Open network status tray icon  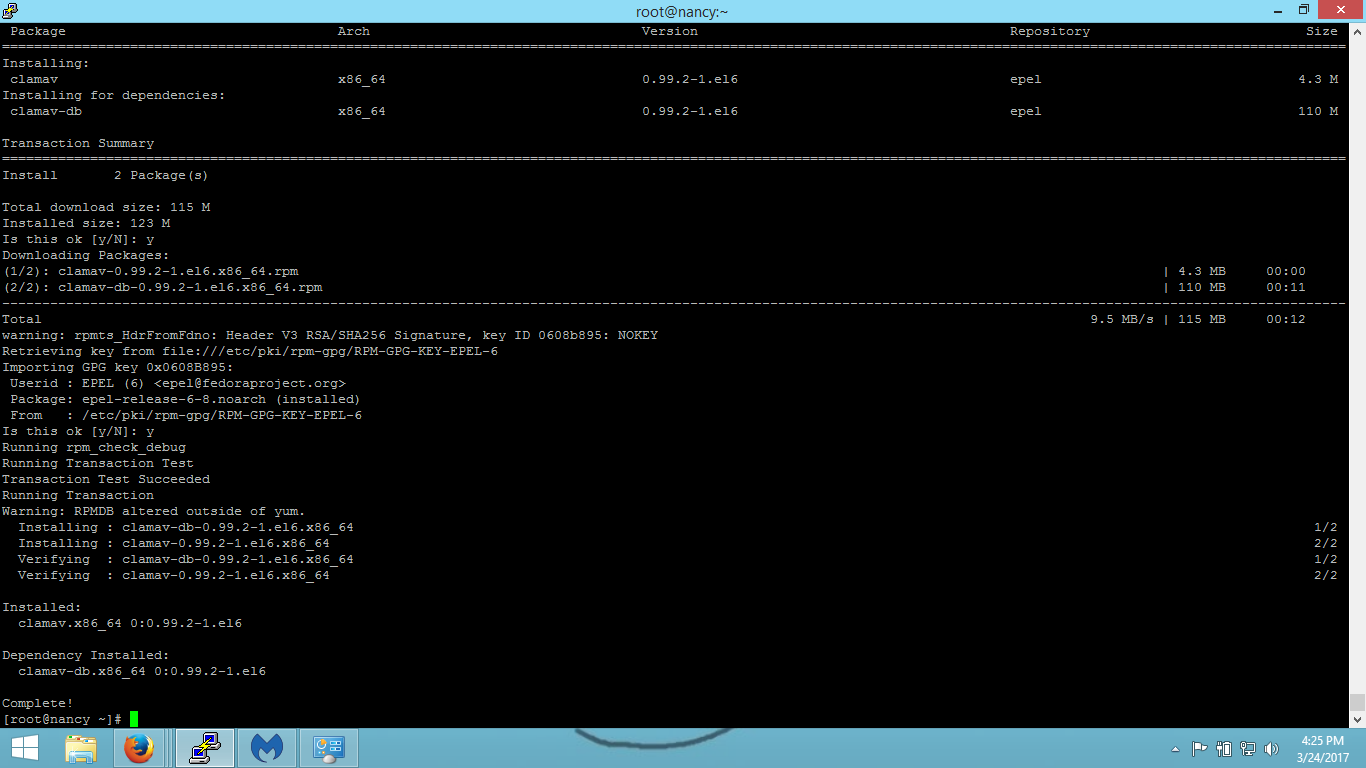(1249, 748)
